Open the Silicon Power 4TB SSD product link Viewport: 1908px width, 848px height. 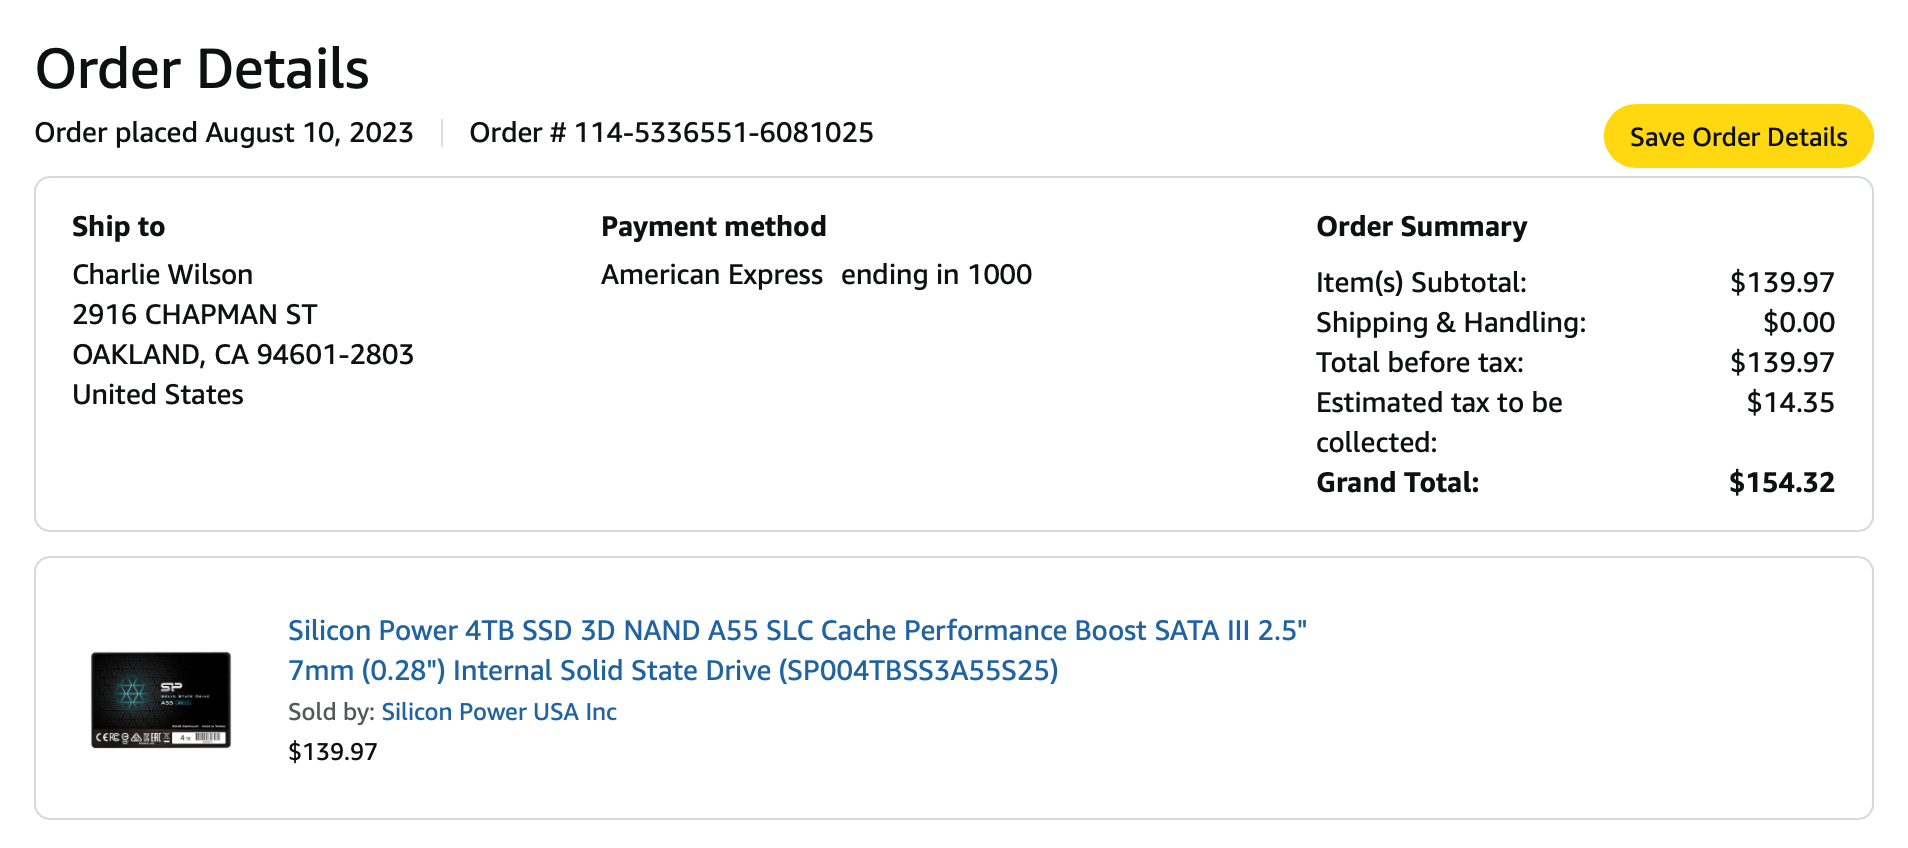pos(796,650)
